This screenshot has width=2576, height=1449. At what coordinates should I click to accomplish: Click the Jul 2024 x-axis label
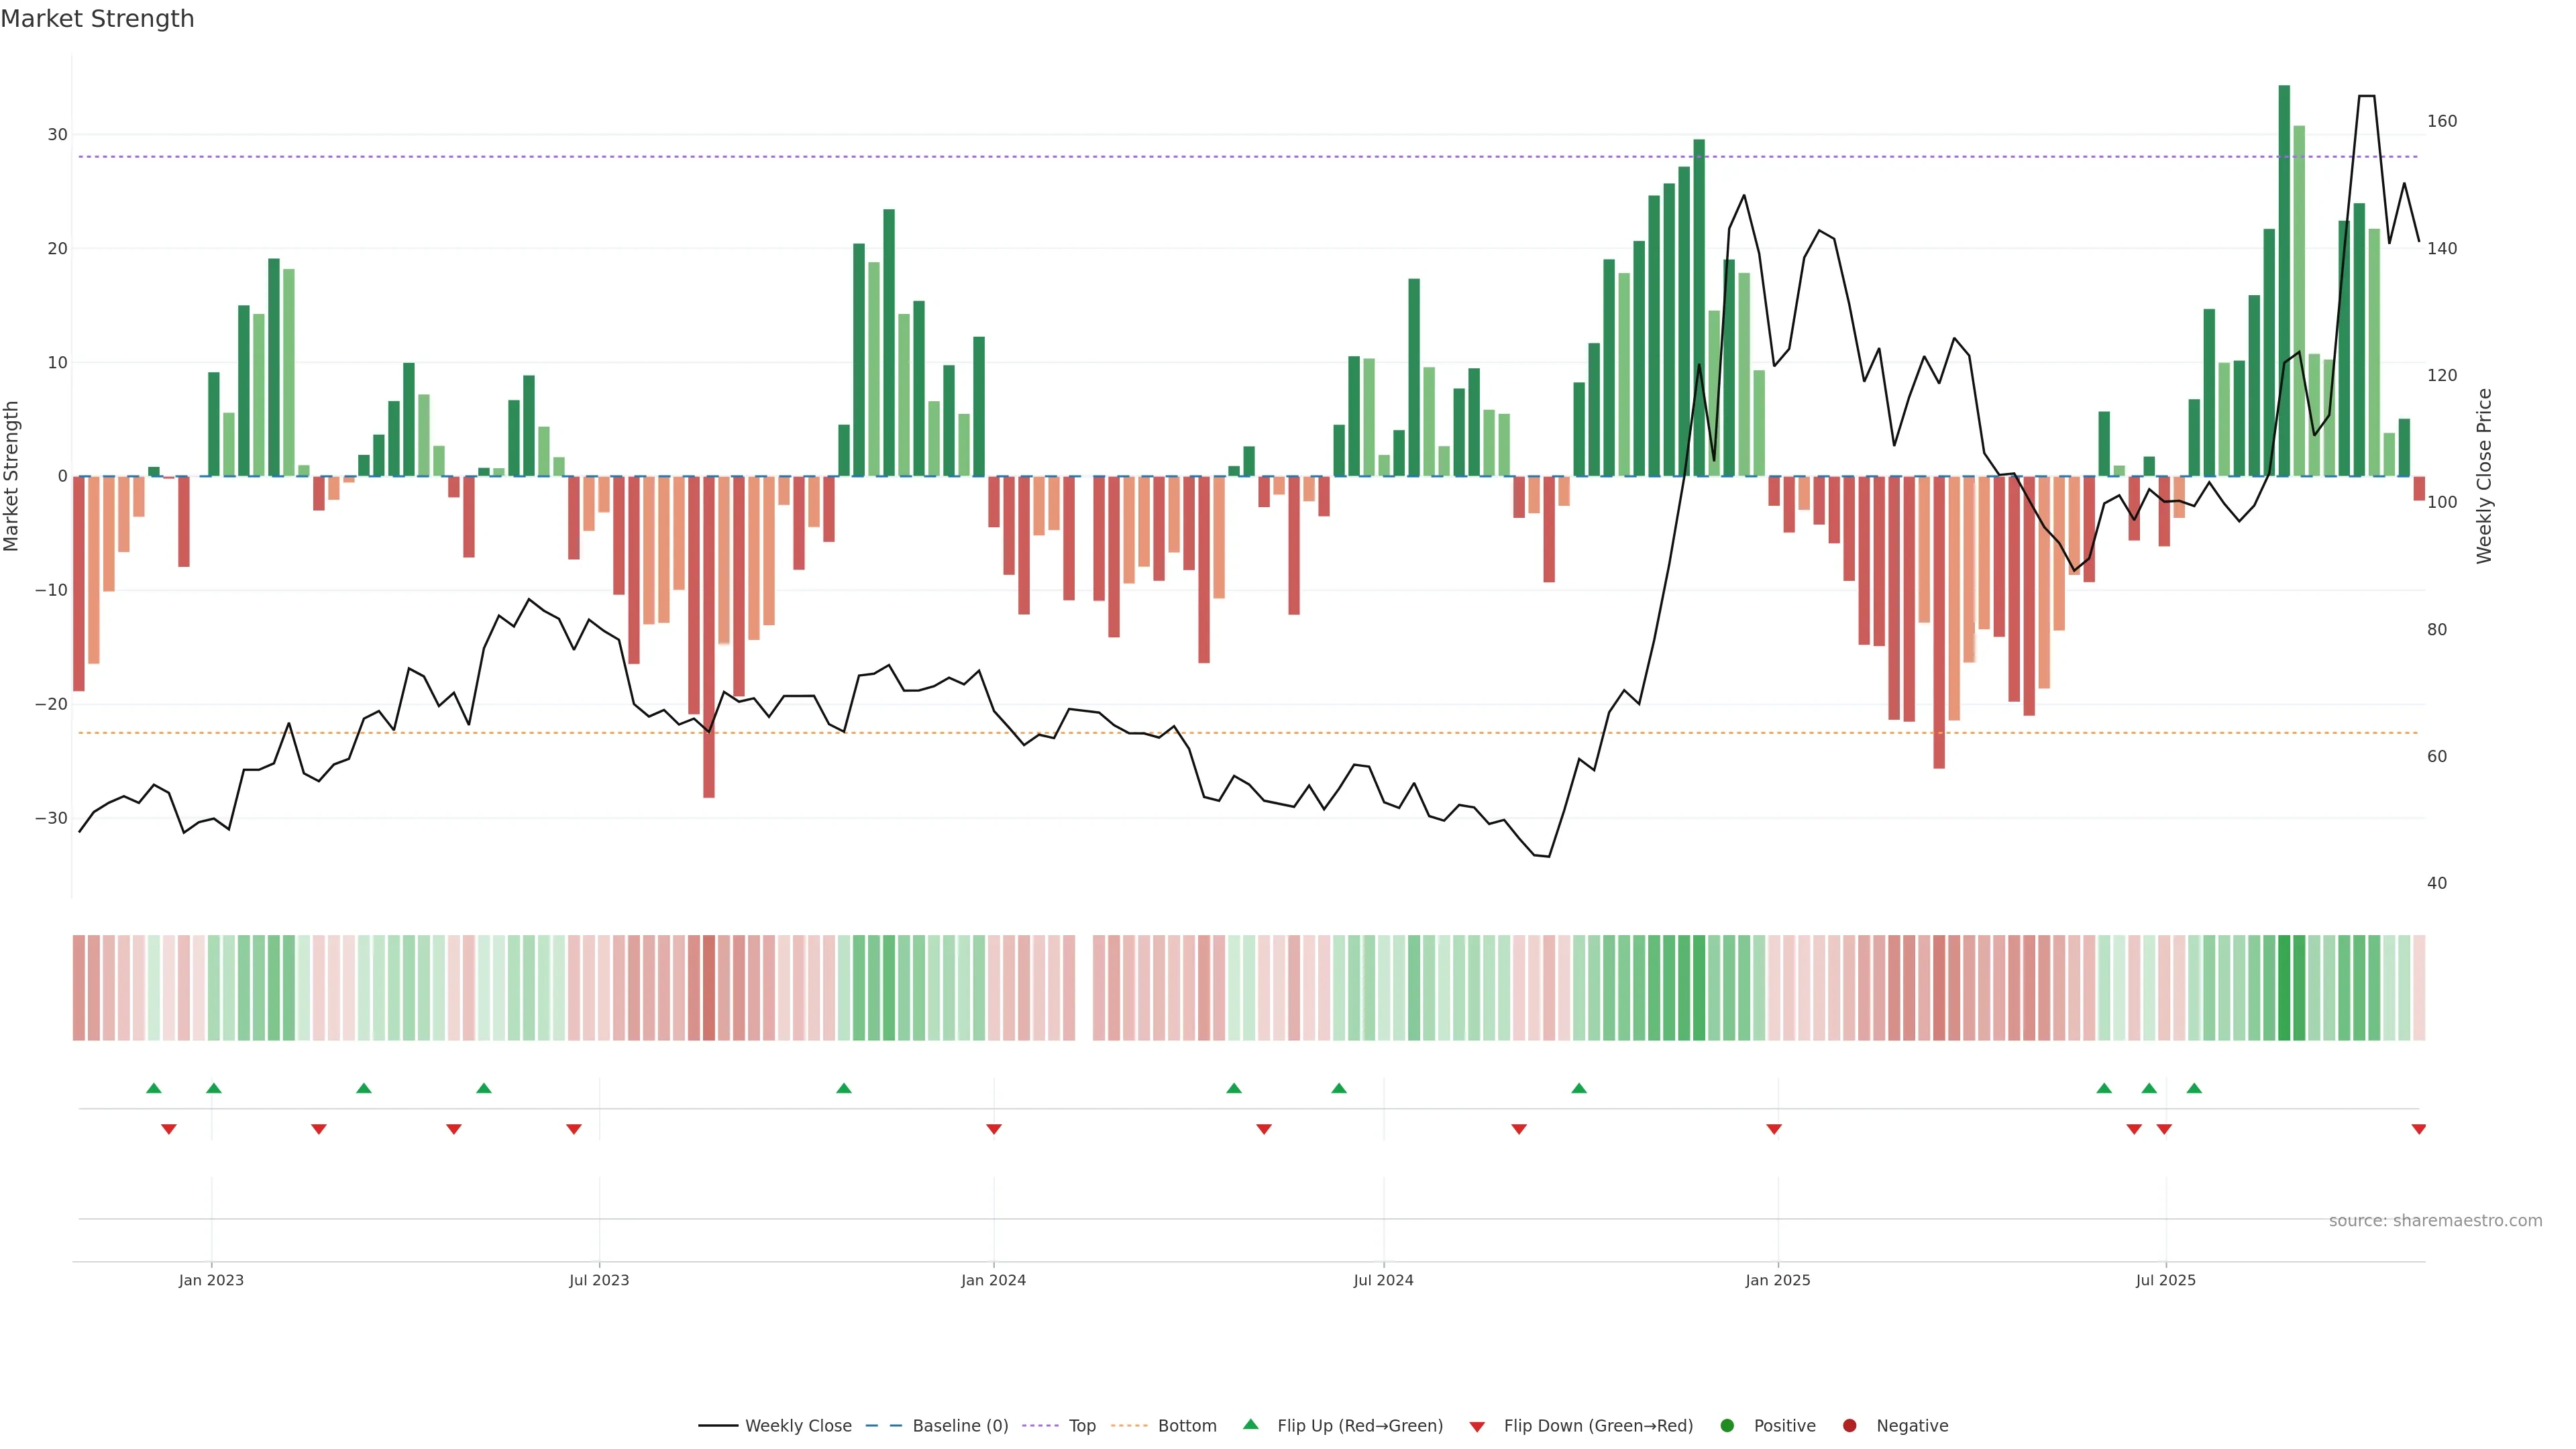tap(1383, 1280)
